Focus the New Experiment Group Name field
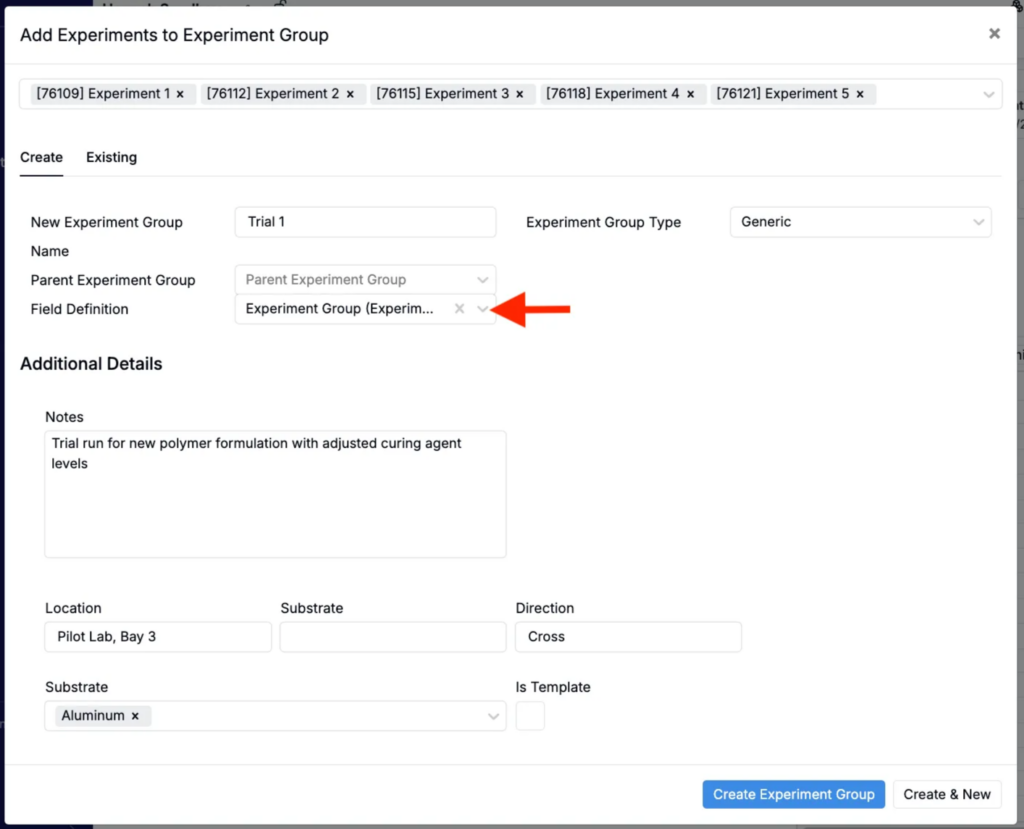Viewport: 1024px width, 829px height. 365,222
